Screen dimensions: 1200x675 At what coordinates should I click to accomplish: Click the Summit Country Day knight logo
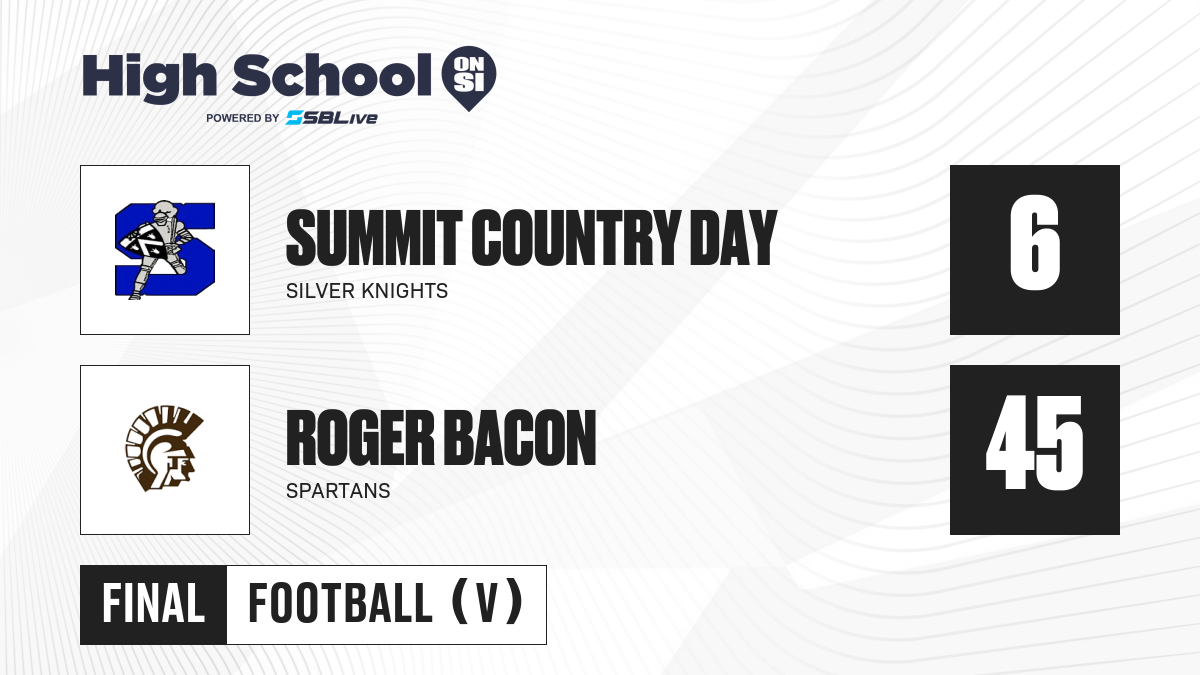165,250
